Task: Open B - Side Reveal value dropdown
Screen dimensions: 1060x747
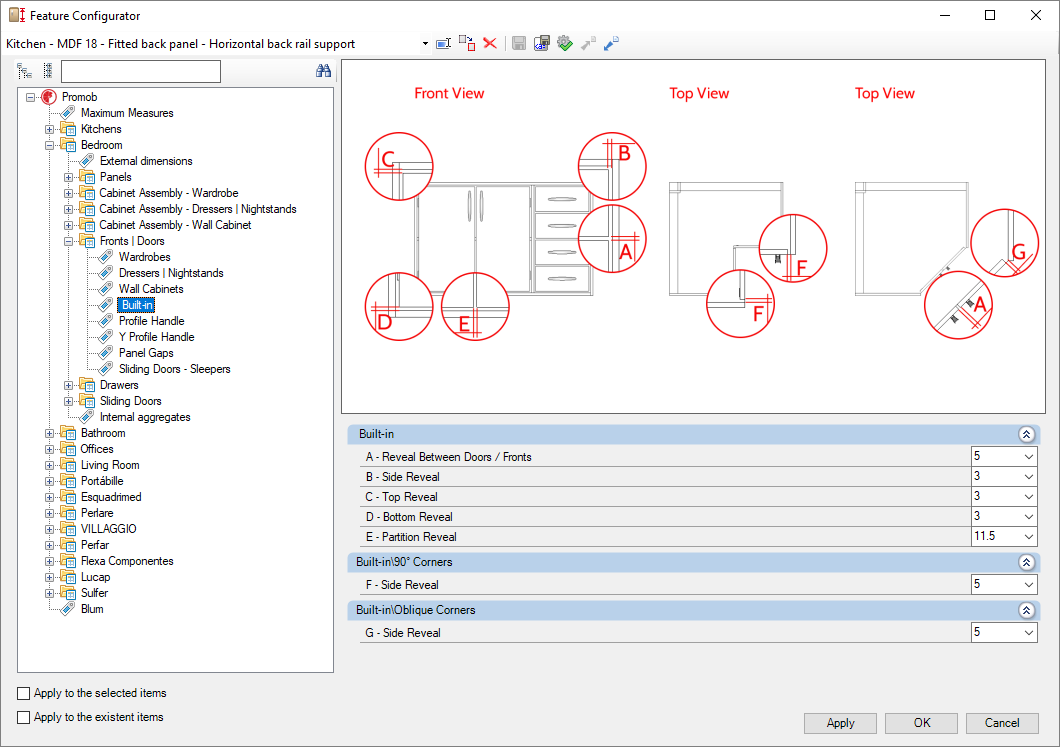Action: click(x=1028, y=477)
